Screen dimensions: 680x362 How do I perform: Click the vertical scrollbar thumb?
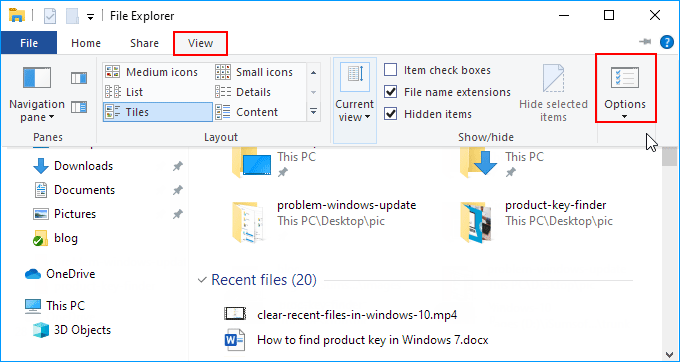pos(669,157)
